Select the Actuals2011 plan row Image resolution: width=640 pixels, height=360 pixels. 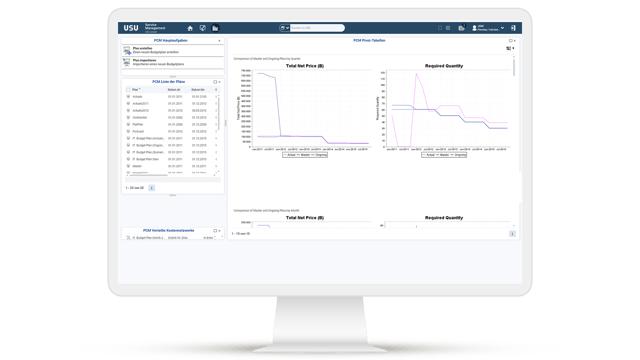(x=171, y=104)
